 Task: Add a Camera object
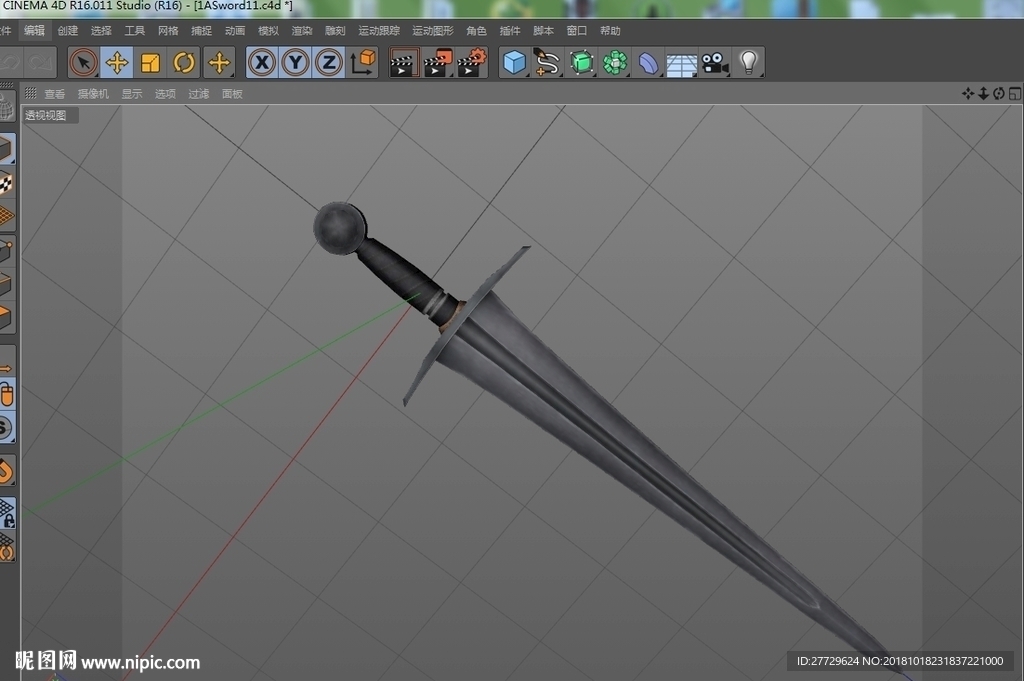tap(715, 63)
